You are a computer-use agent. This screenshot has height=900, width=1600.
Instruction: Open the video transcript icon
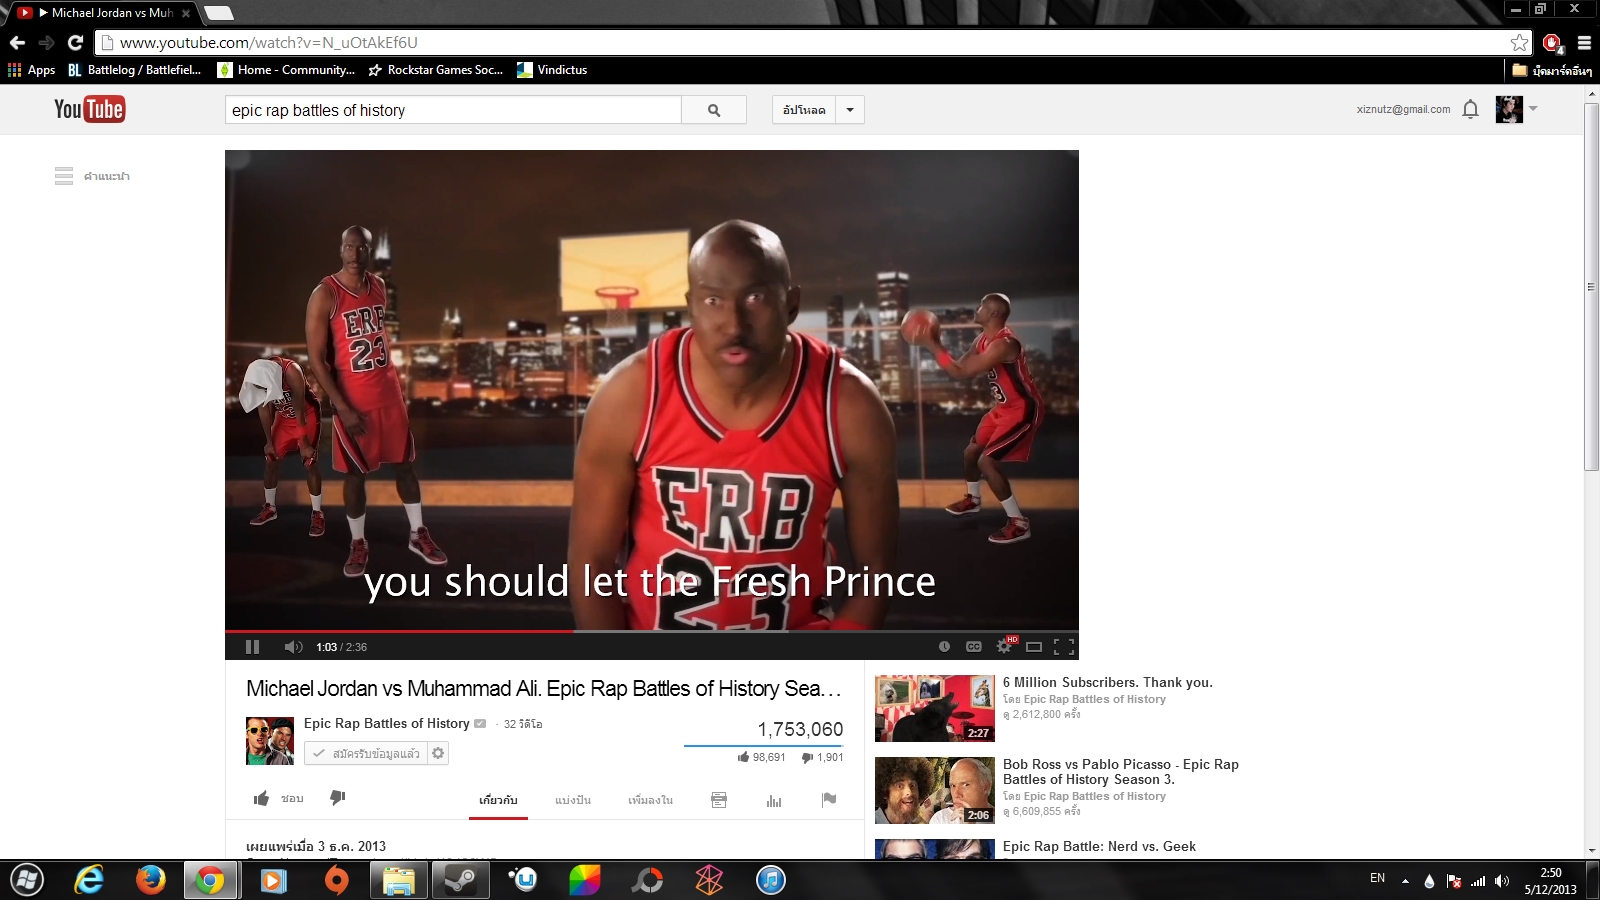719,800
